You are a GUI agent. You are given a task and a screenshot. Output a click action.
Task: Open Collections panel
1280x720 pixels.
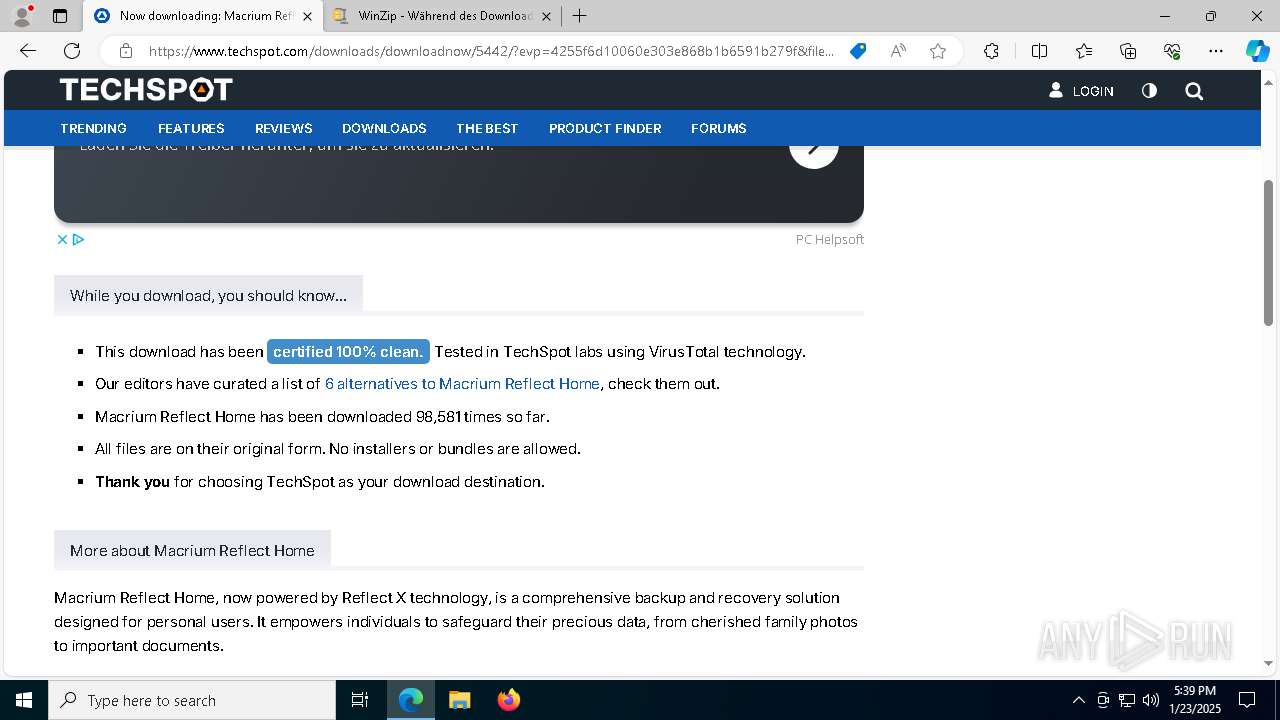pos(1128,51)
